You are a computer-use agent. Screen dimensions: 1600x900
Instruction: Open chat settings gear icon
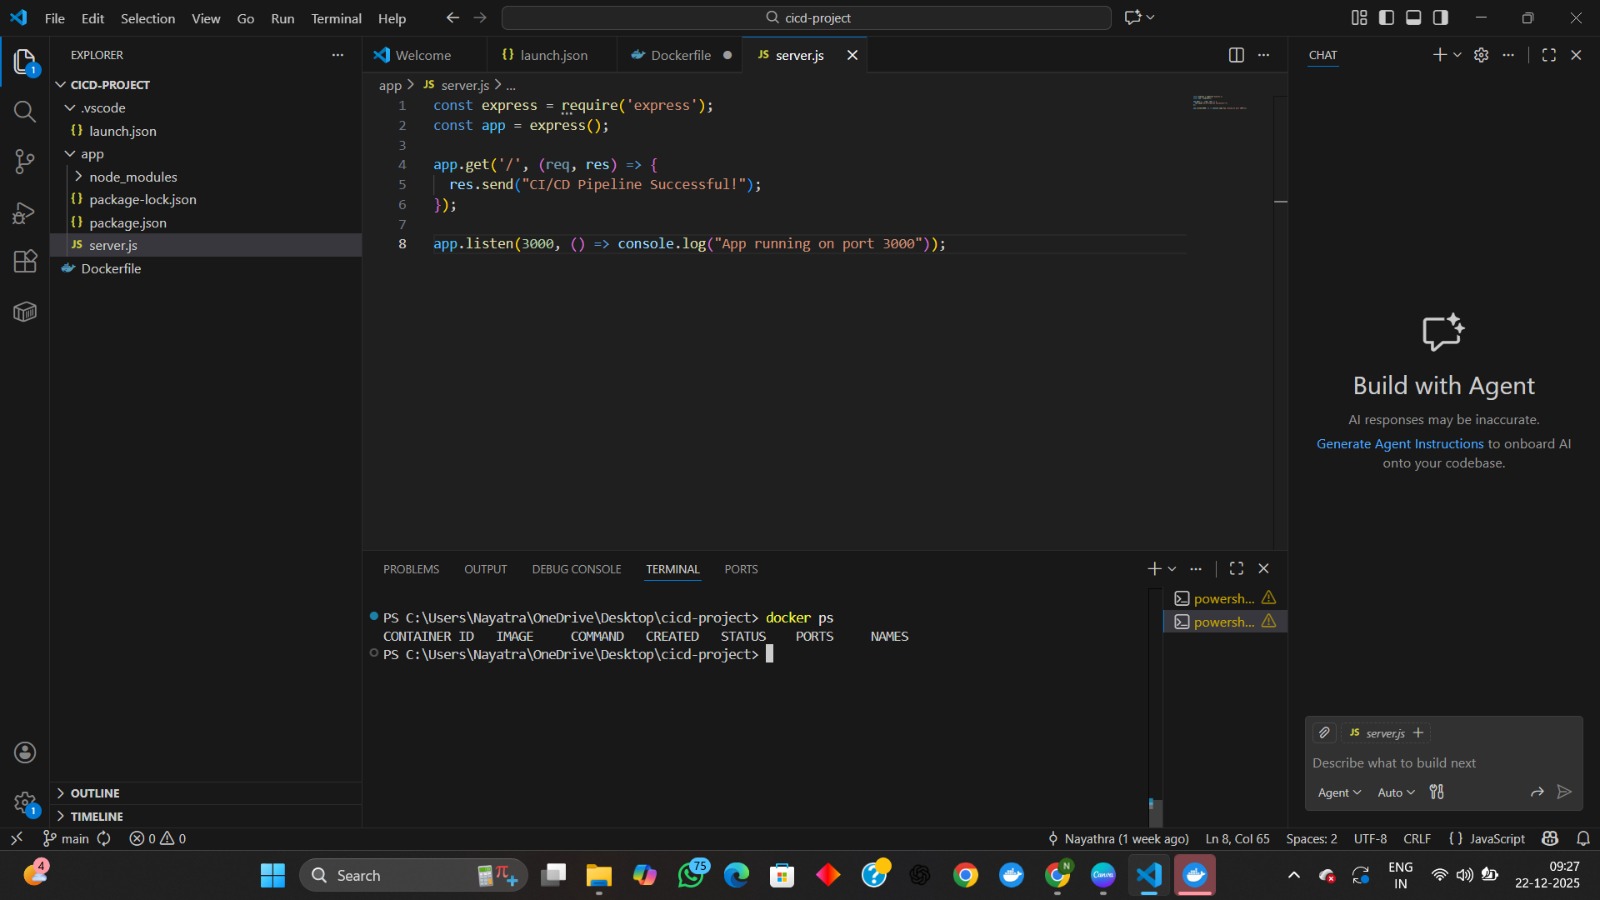point(1481,55)
